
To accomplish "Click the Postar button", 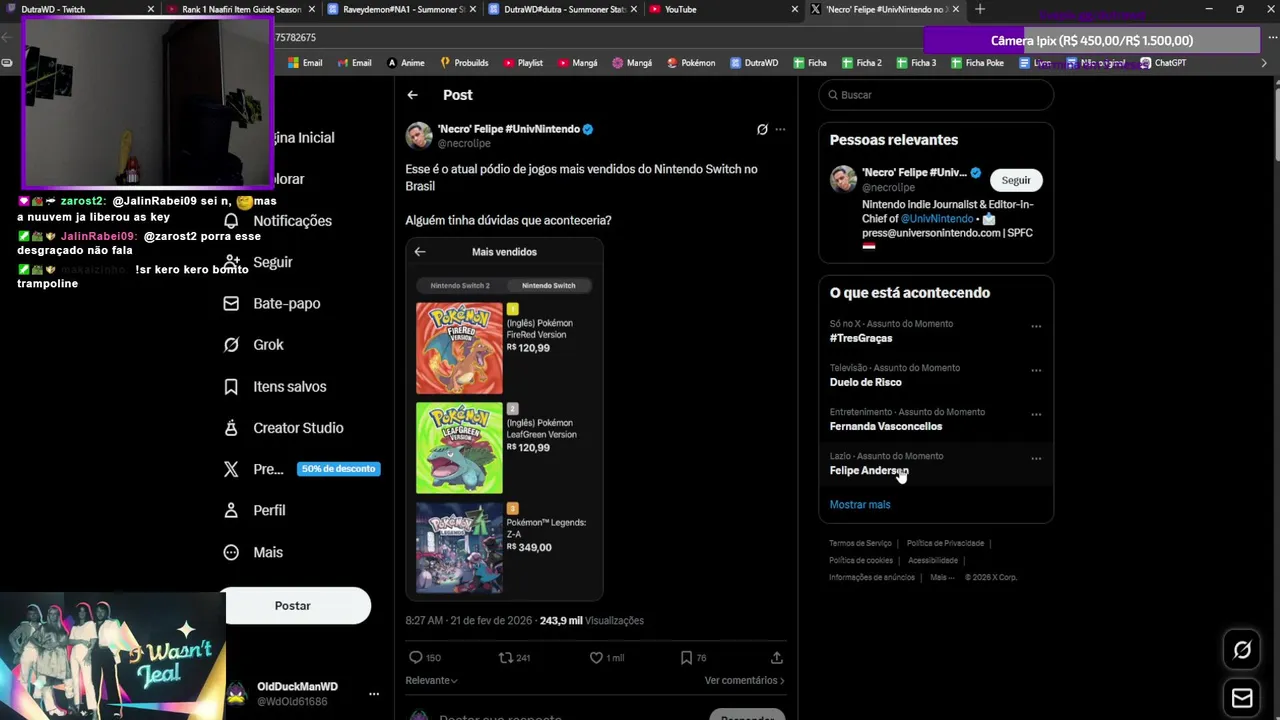I will click(x=297, y=606).
